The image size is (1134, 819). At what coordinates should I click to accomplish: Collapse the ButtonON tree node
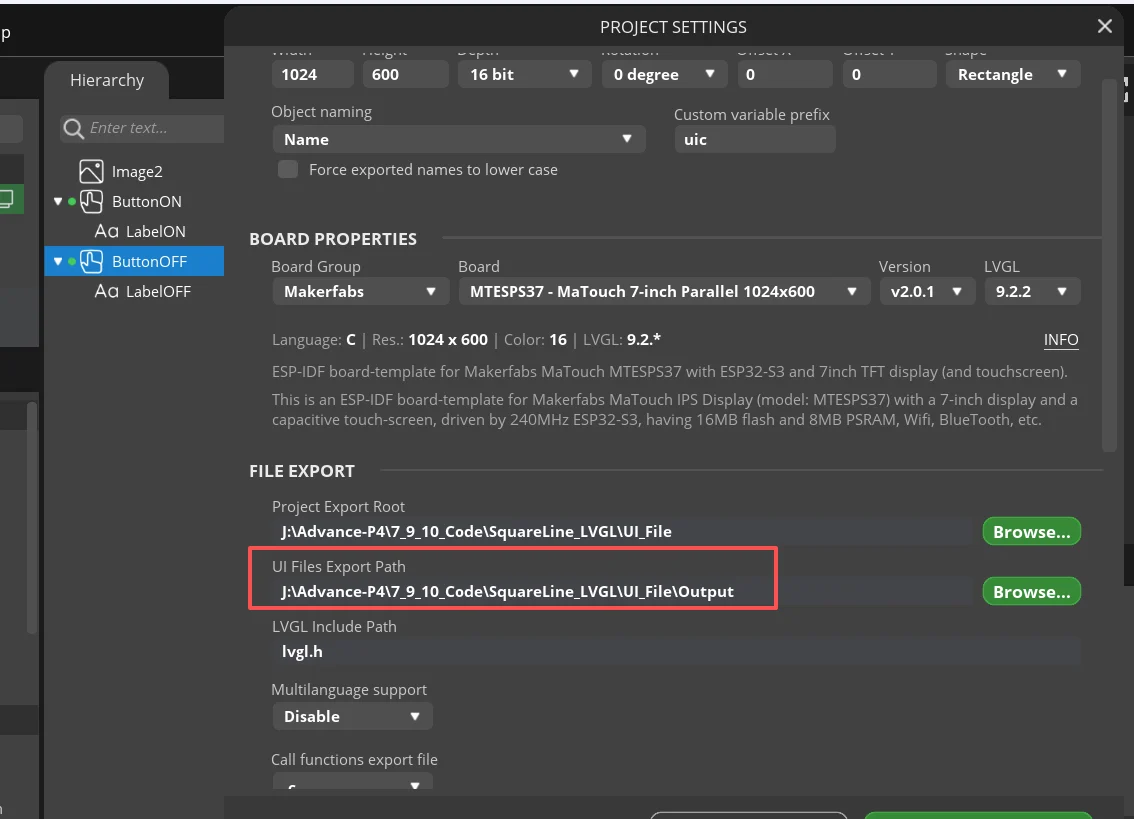(x=59, y=202)
